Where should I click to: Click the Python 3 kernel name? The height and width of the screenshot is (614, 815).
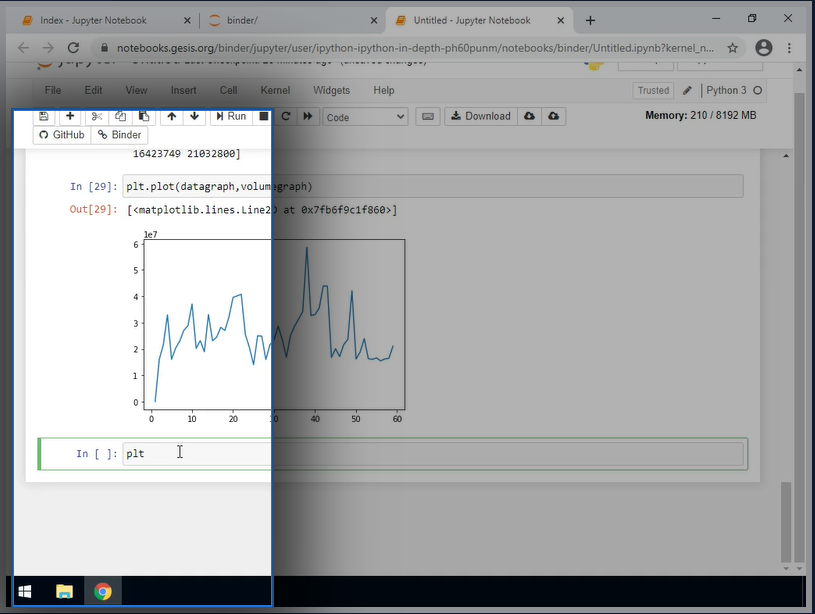726,90
